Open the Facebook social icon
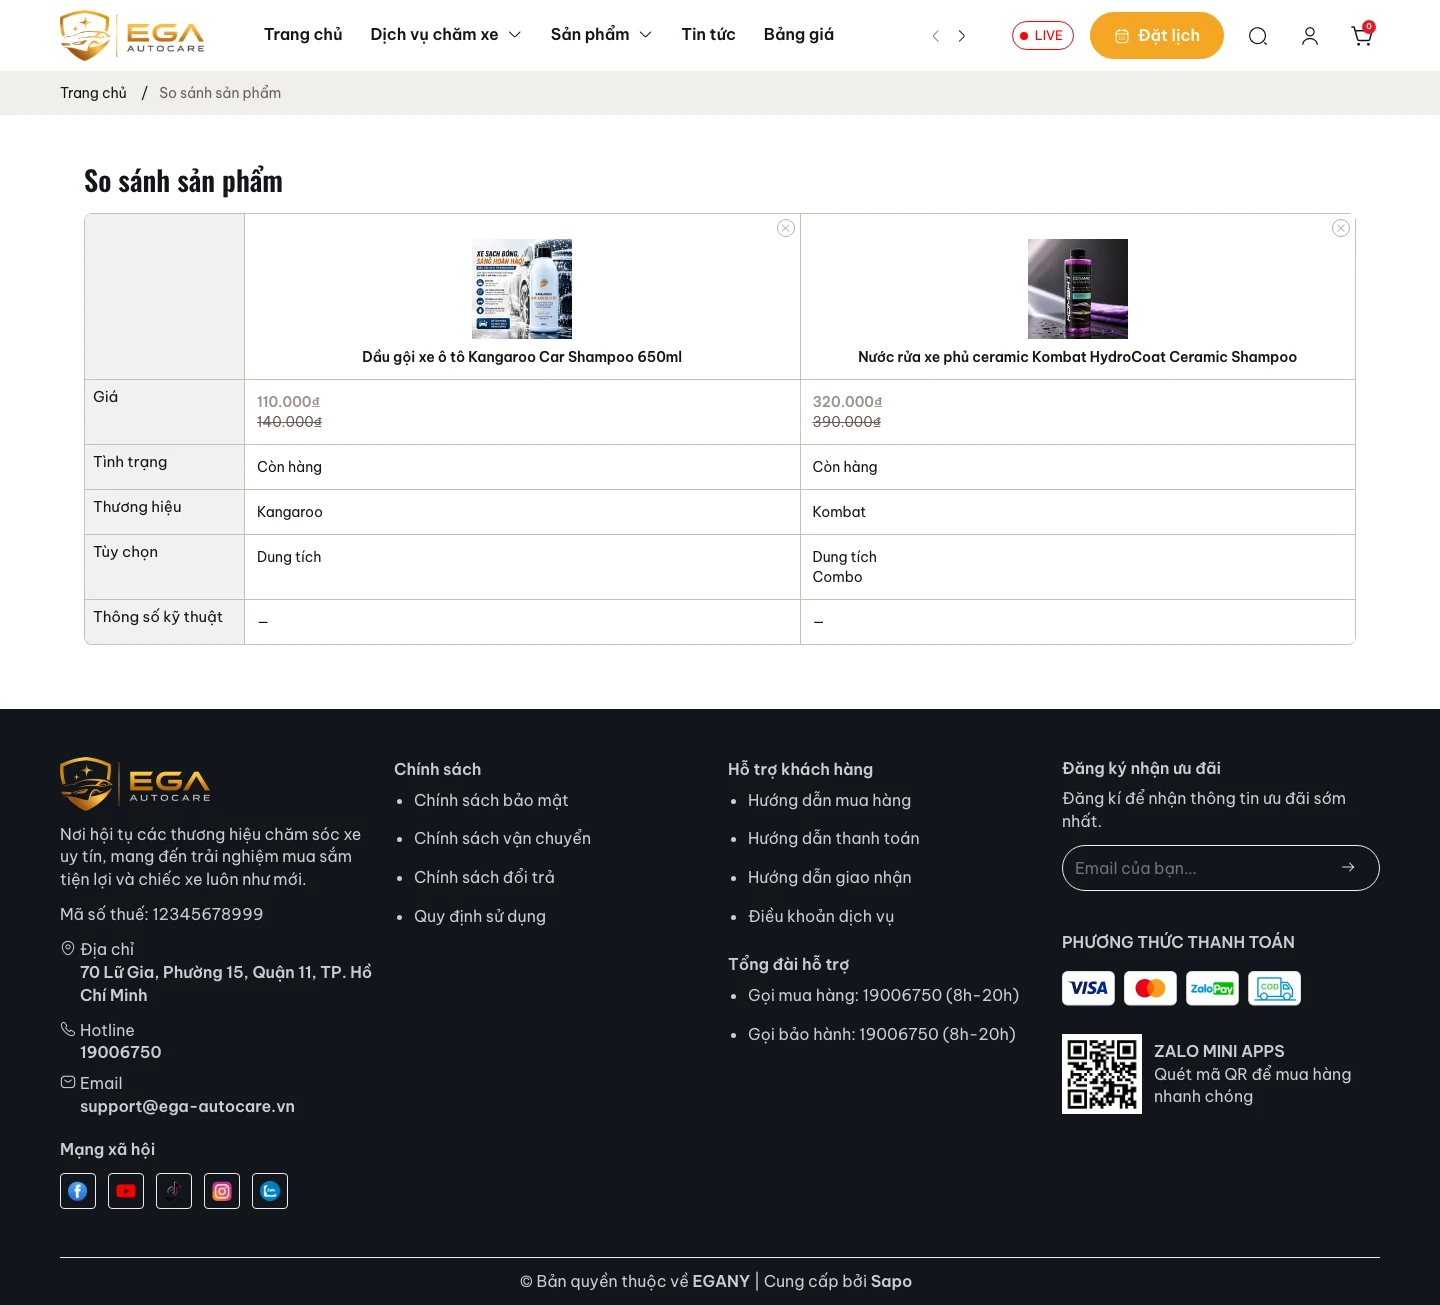The image size is (1440, 1305). coord(78,1191)
